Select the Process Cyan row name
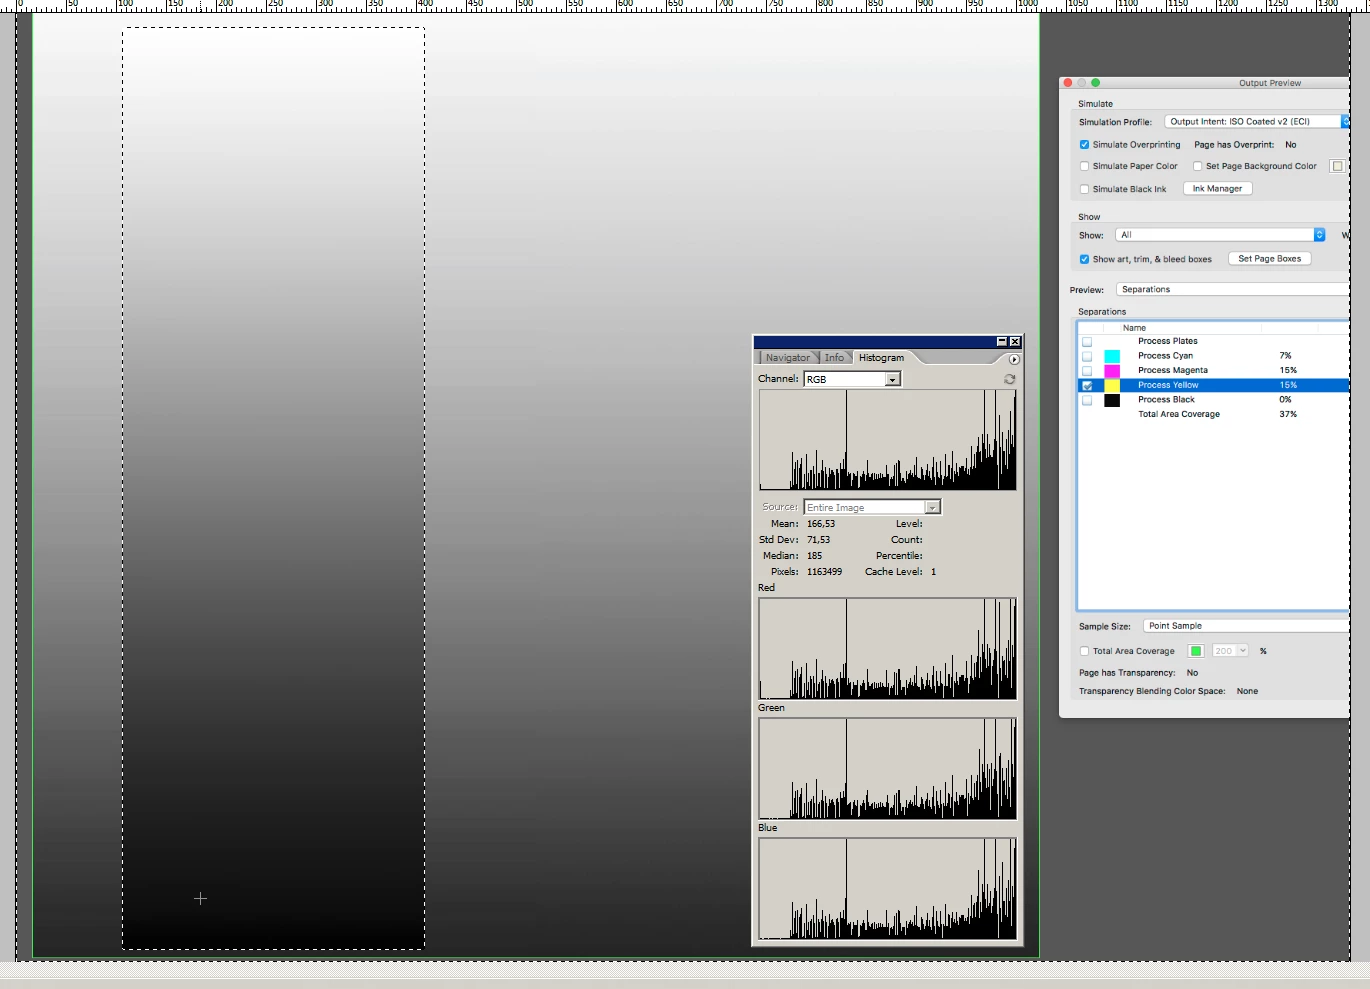Viewport: 1370px width, 989px height. click(1165, 356)
